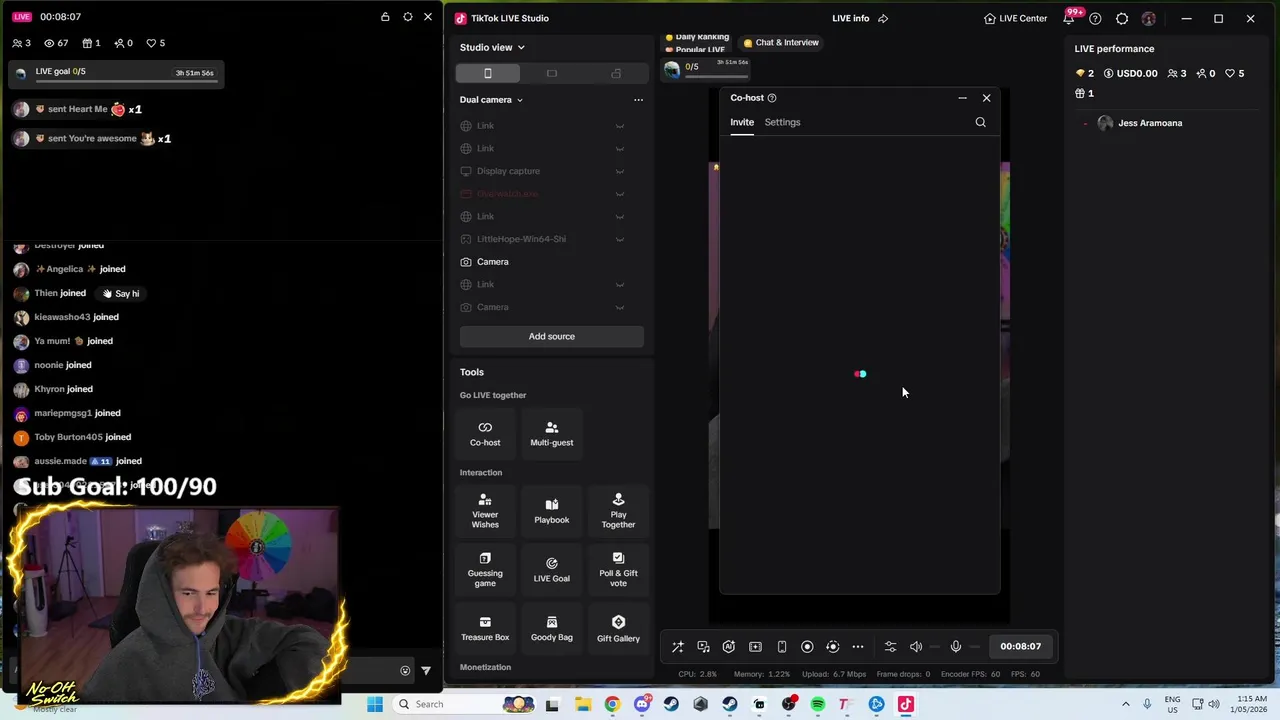The height and width of the screenshot is (720, 1280).
Task: Click the 0/5 goal progress in preview
Action: point(706,68)
